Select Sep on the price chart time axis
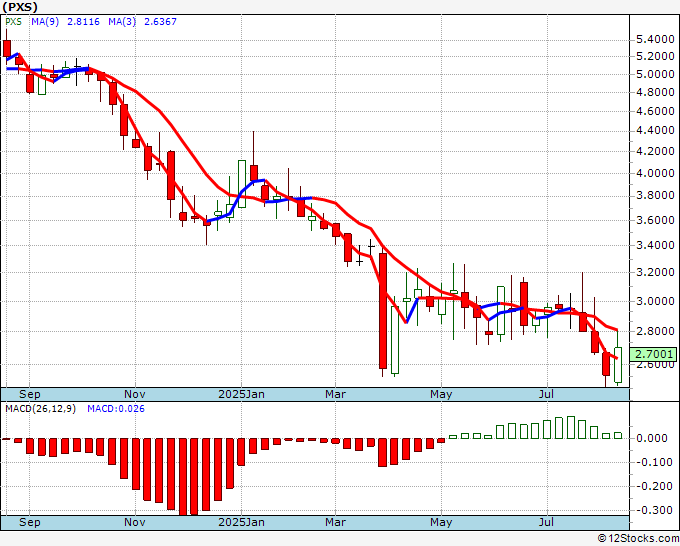This screenshot has height=546, width=680. (x=30, y=394)
